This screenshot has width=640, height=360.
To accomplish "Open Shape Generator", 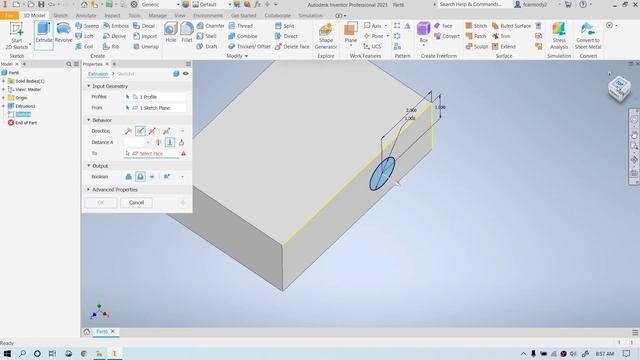I will [326, 36].
